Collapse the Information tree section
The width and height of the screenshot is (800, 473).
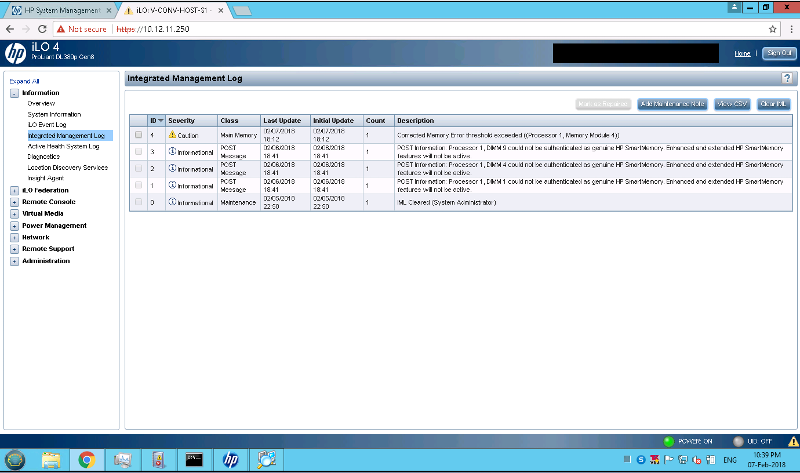coord(14,93)
